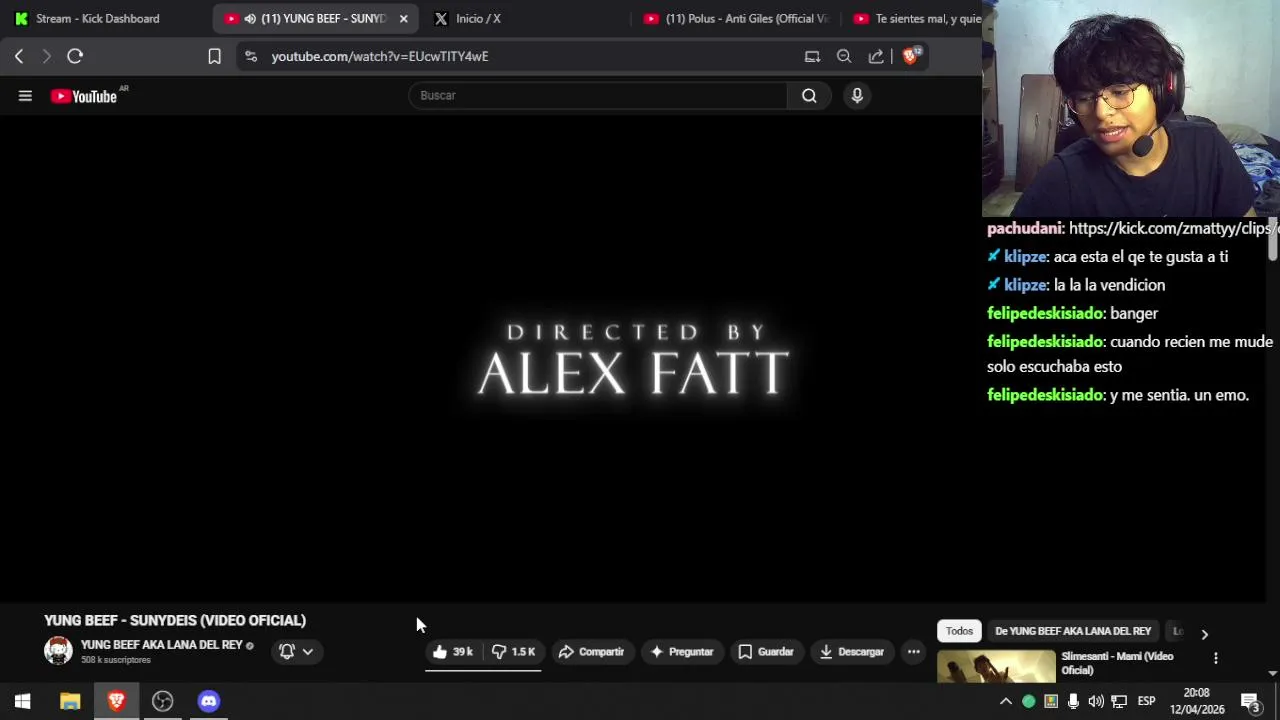Open the Brave Shields lion icon
This screenshot has height=720, width=1280.
tap(911, 56)
